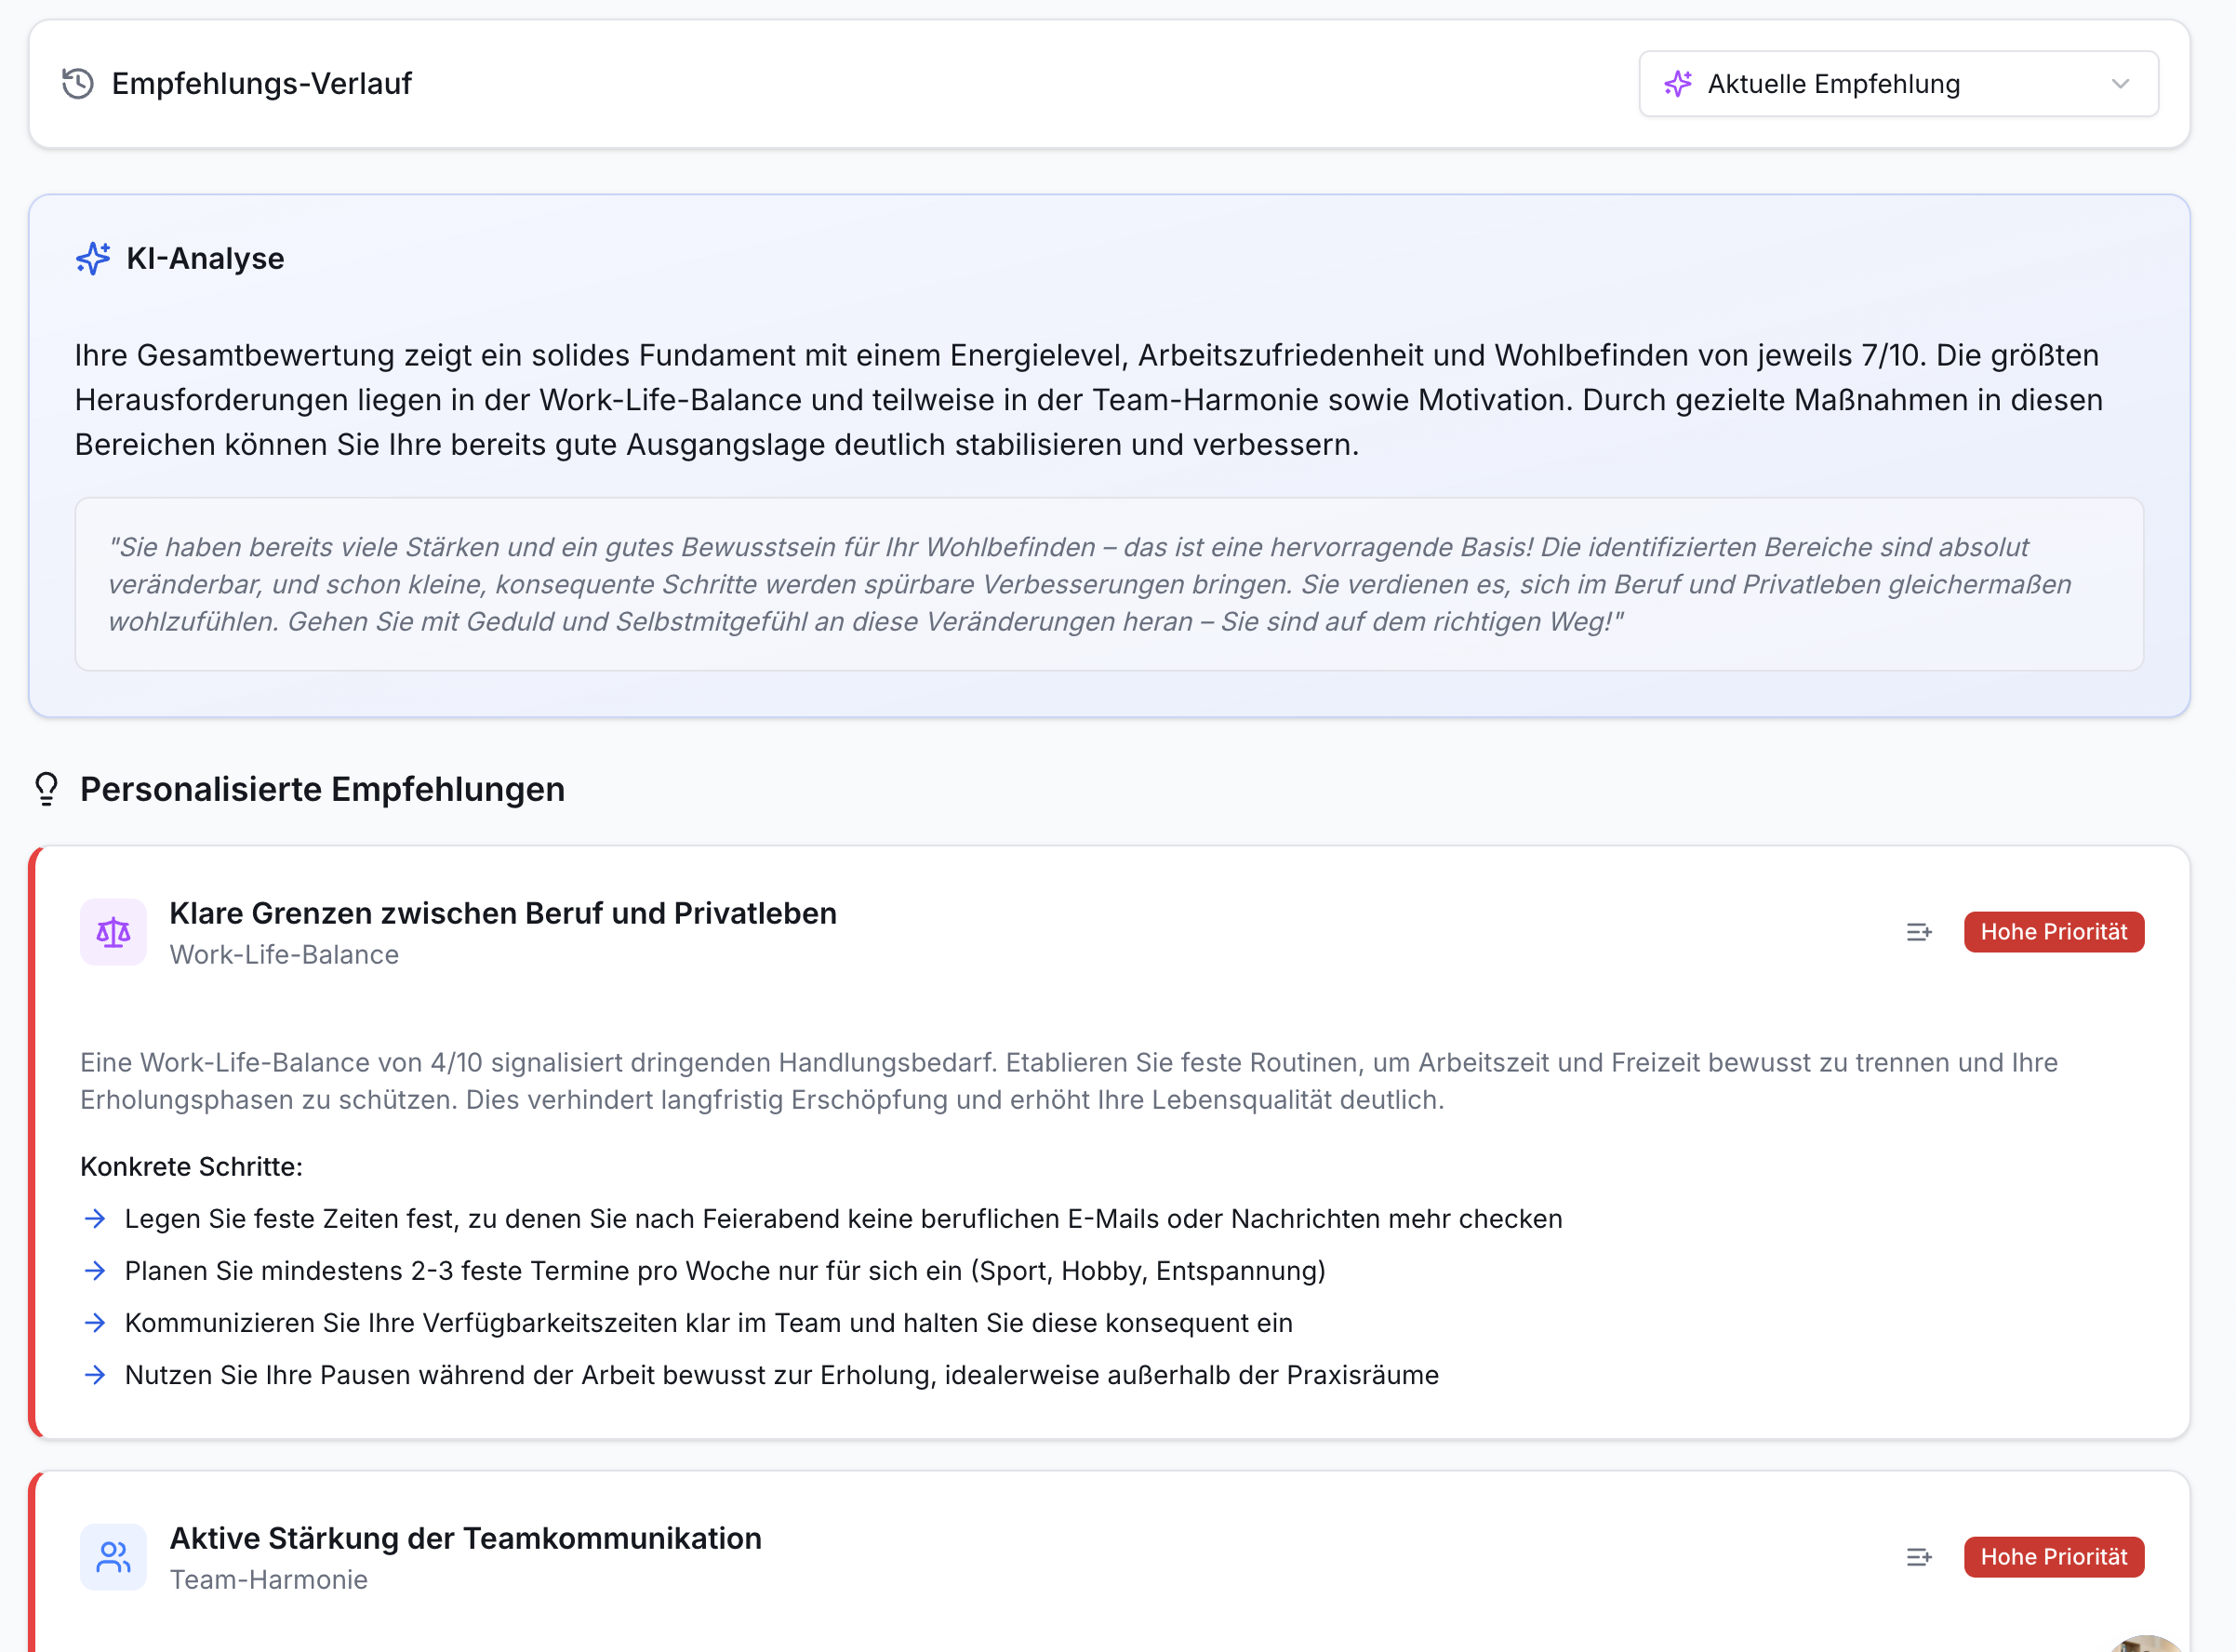Screen dimensions: 2236x1652
Task: Click the Personalisierte Empfehlungen heading
Action: point(322,789)
